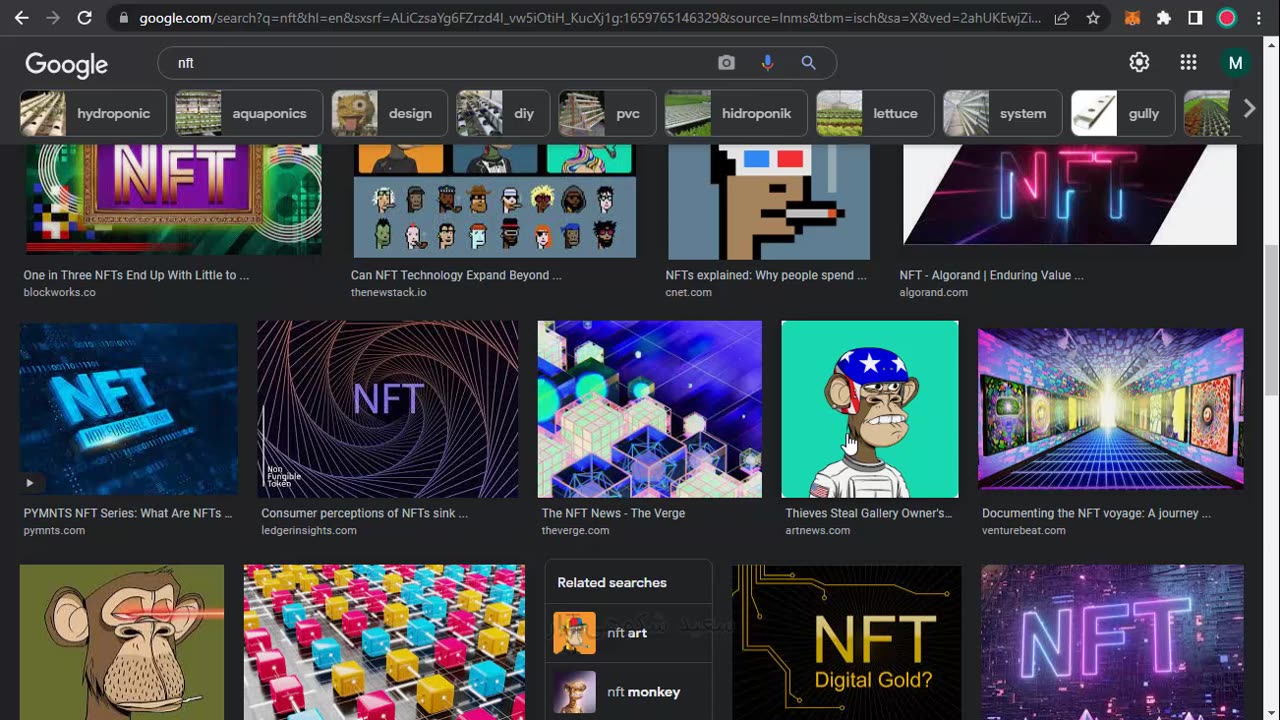Image resolution: width=1280 pixels, height=720 pixels.
Task: Open the Extensions puzzle icon
Action: 1163,18
